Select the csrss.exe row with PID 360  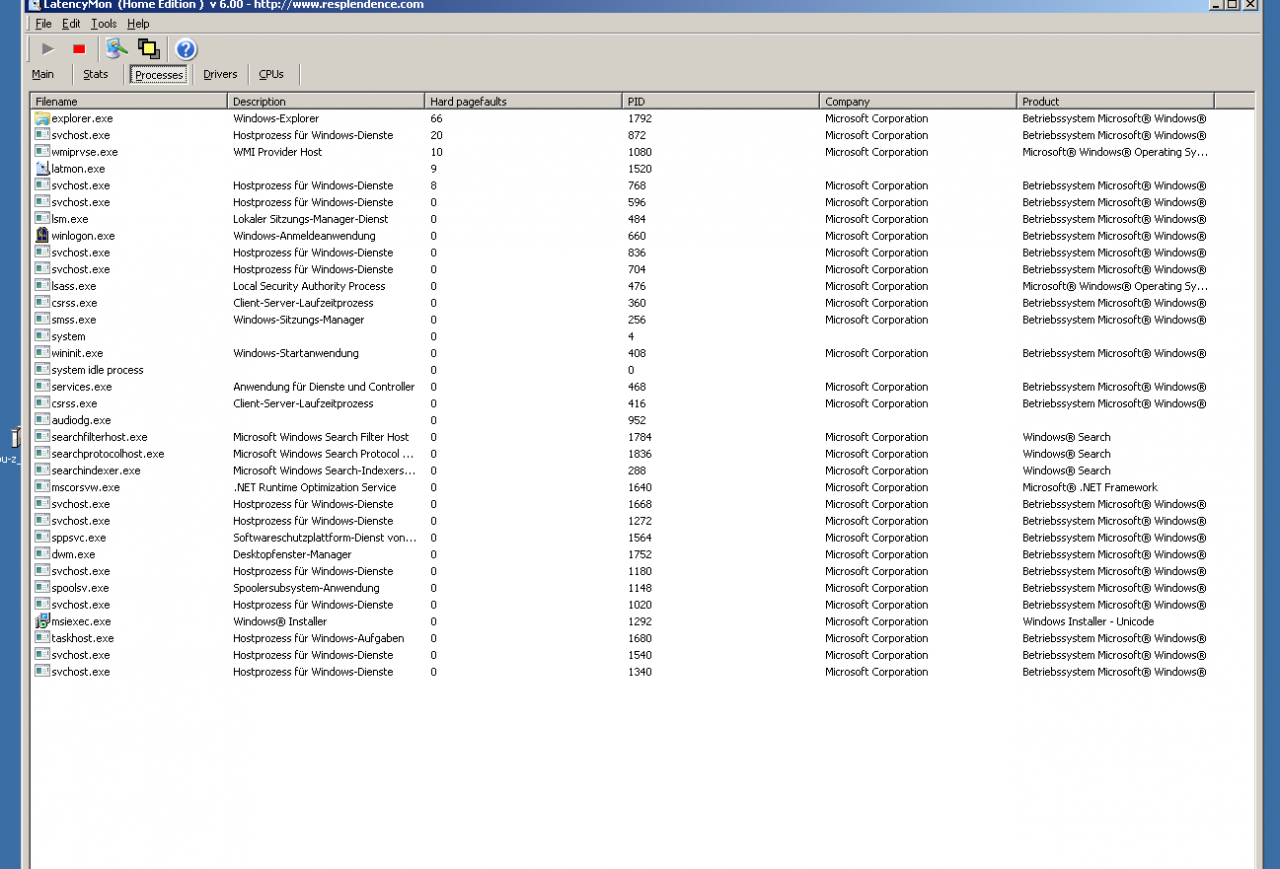(x=642, y=302)
